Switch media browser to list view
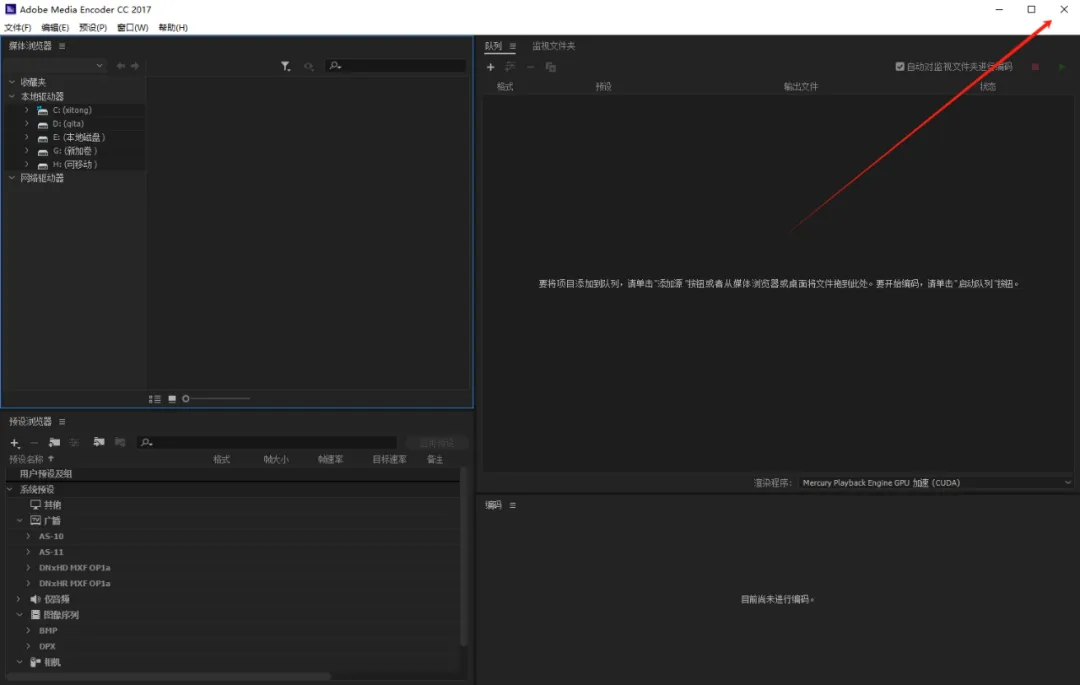This screenshot has height=685, width=1080. coord(155,399)
